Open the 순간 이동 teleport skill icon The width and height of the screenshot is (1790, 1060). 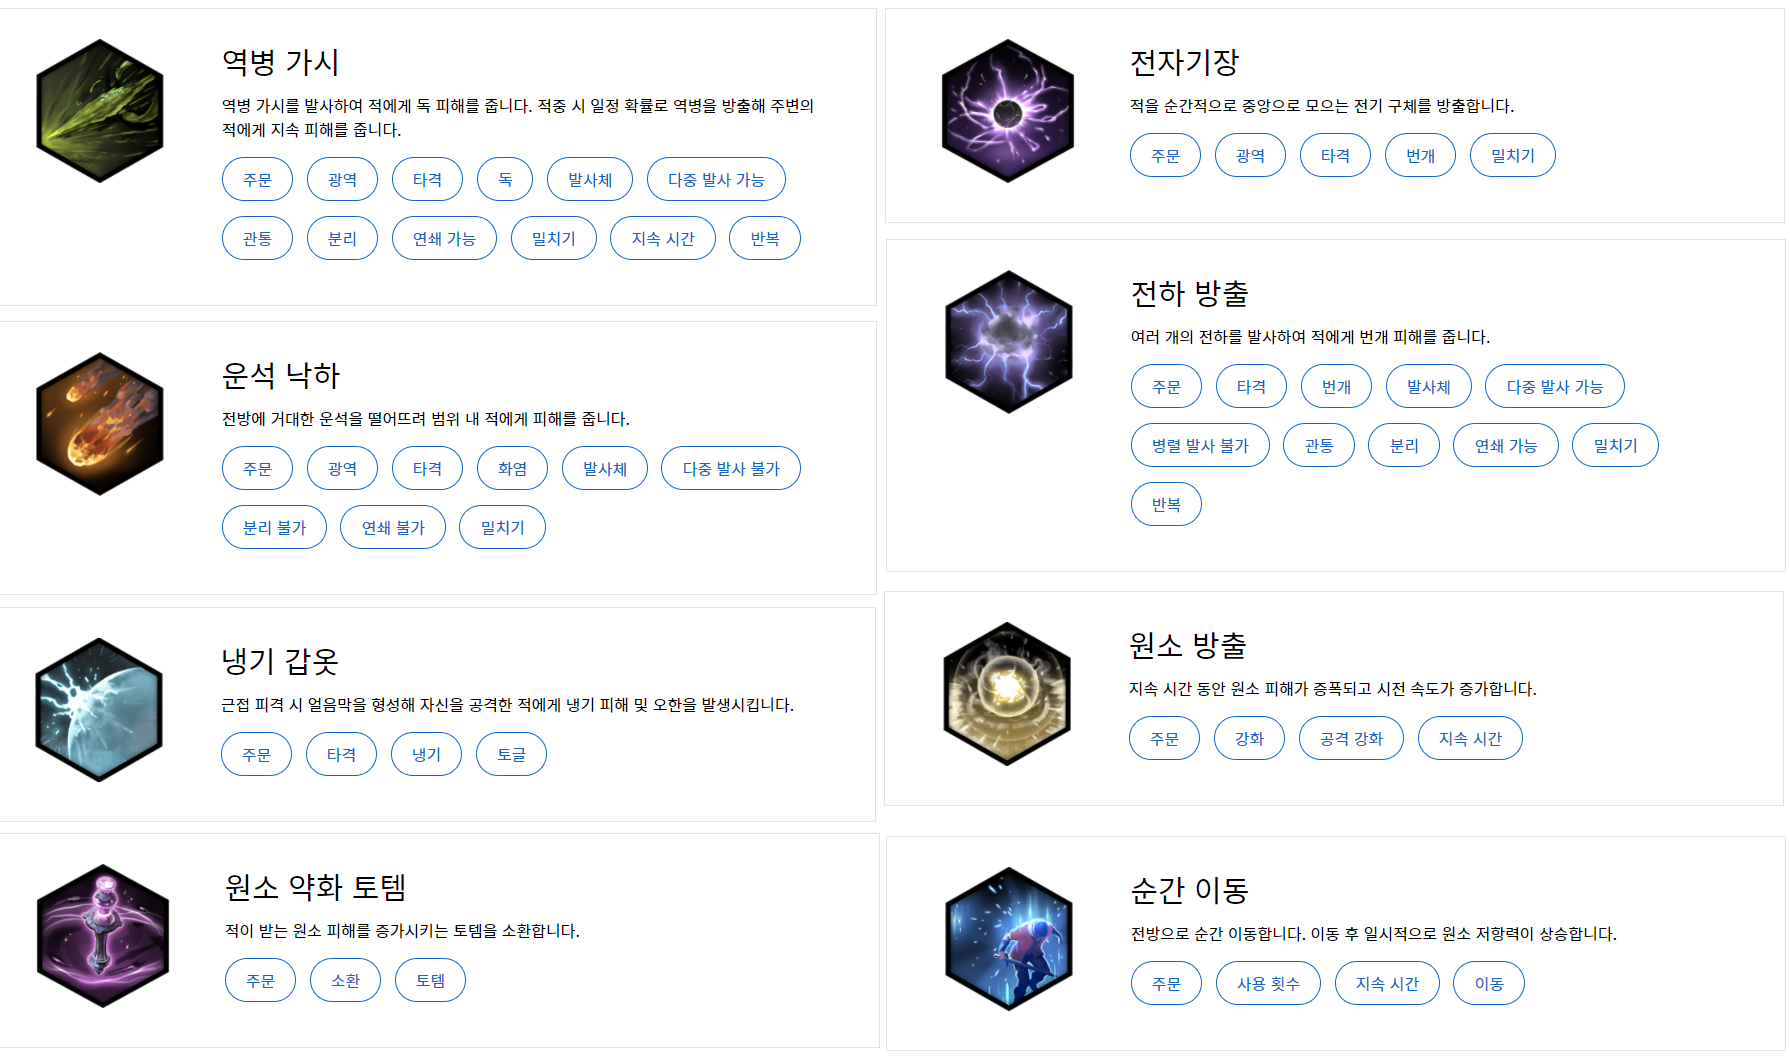click(1009, 939)
